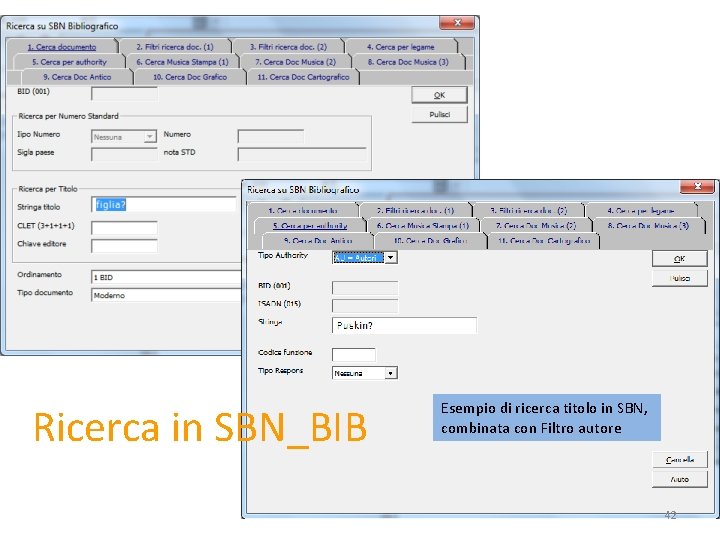Select '2. Filtri ricerca doc. (1)' tab in front window
720x540 pixels.
tap(416, 211)
